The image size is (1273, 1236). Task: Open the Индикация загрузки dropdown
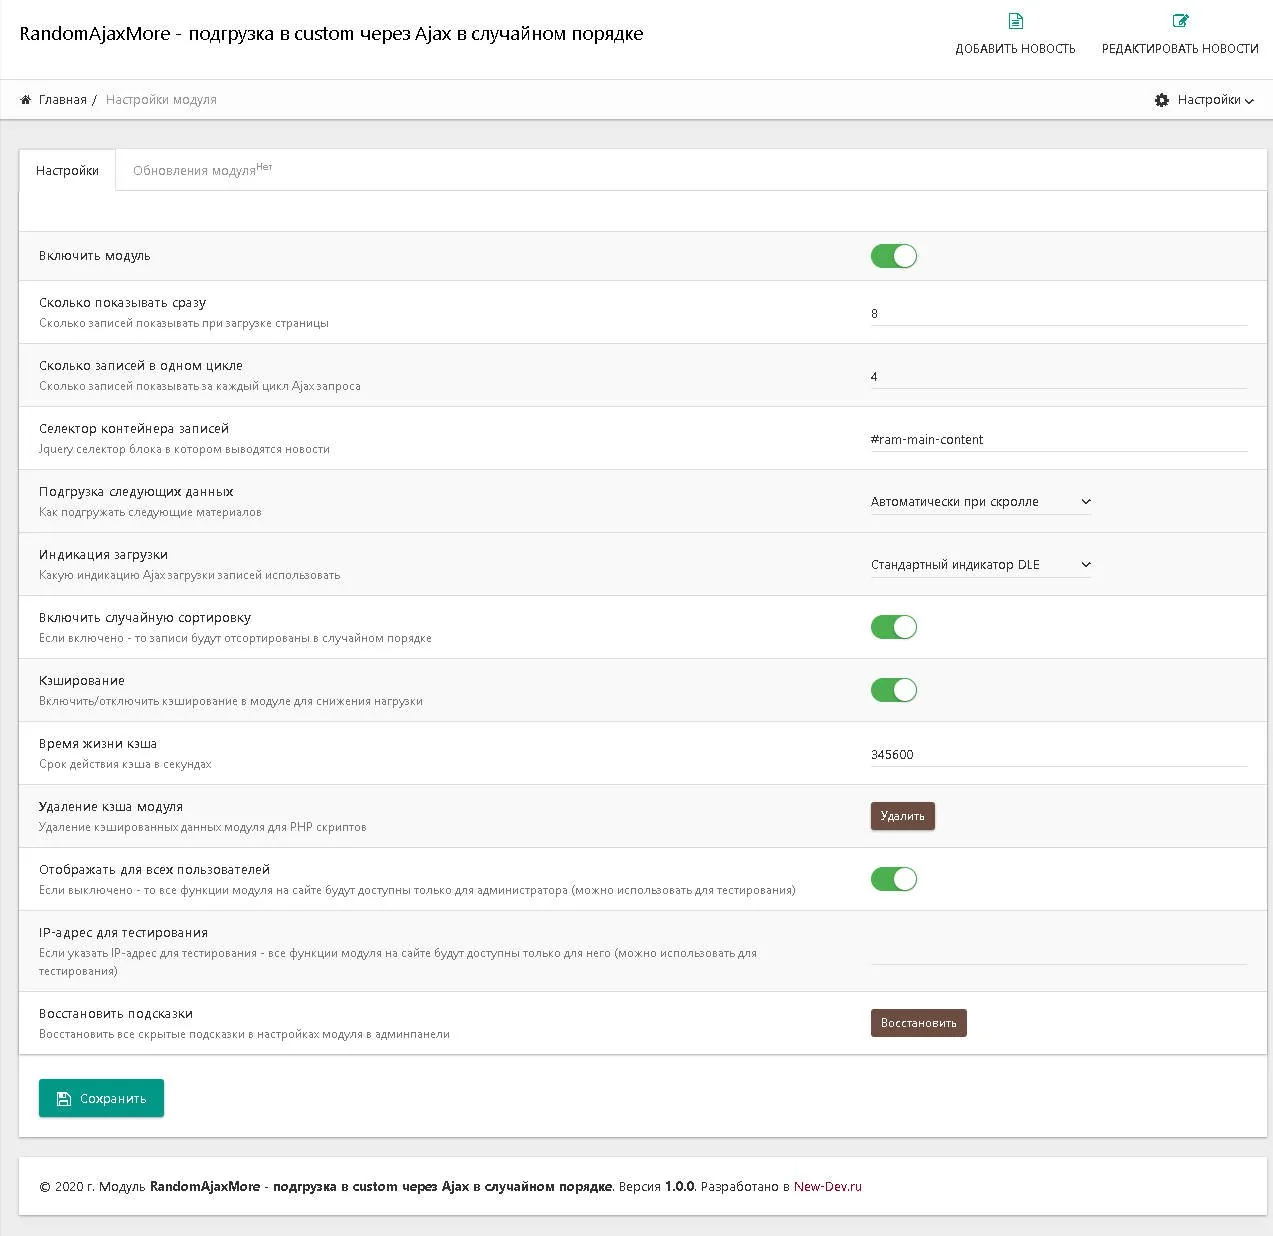[x=981, y=565]
